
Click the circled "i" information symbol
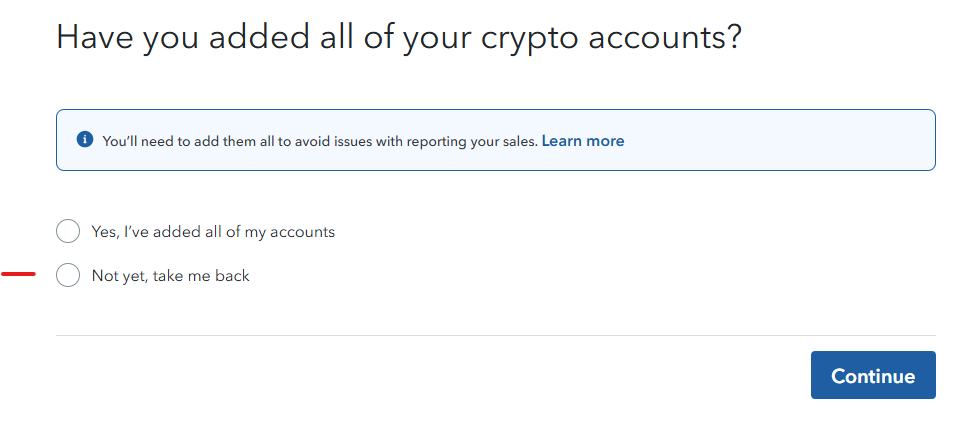point(85,140)
